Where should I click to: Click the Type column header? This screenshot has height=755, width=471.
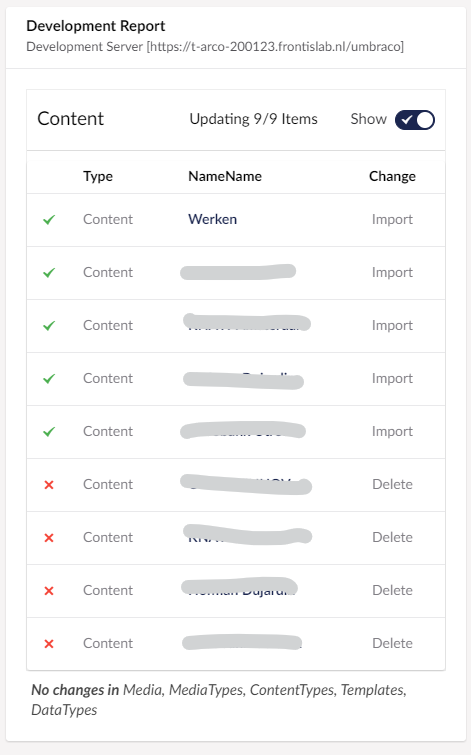tap(98, 176)
